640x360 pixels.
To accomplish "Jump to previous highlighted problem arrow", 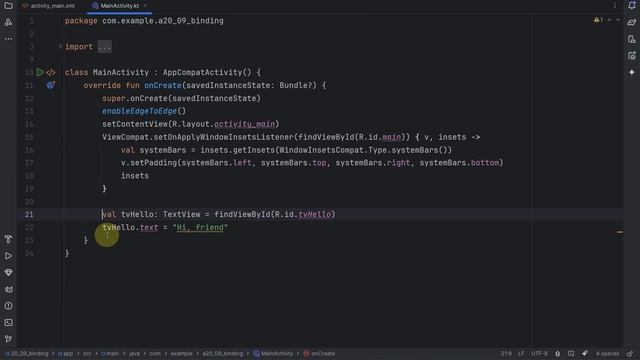I will click(609, 20).
